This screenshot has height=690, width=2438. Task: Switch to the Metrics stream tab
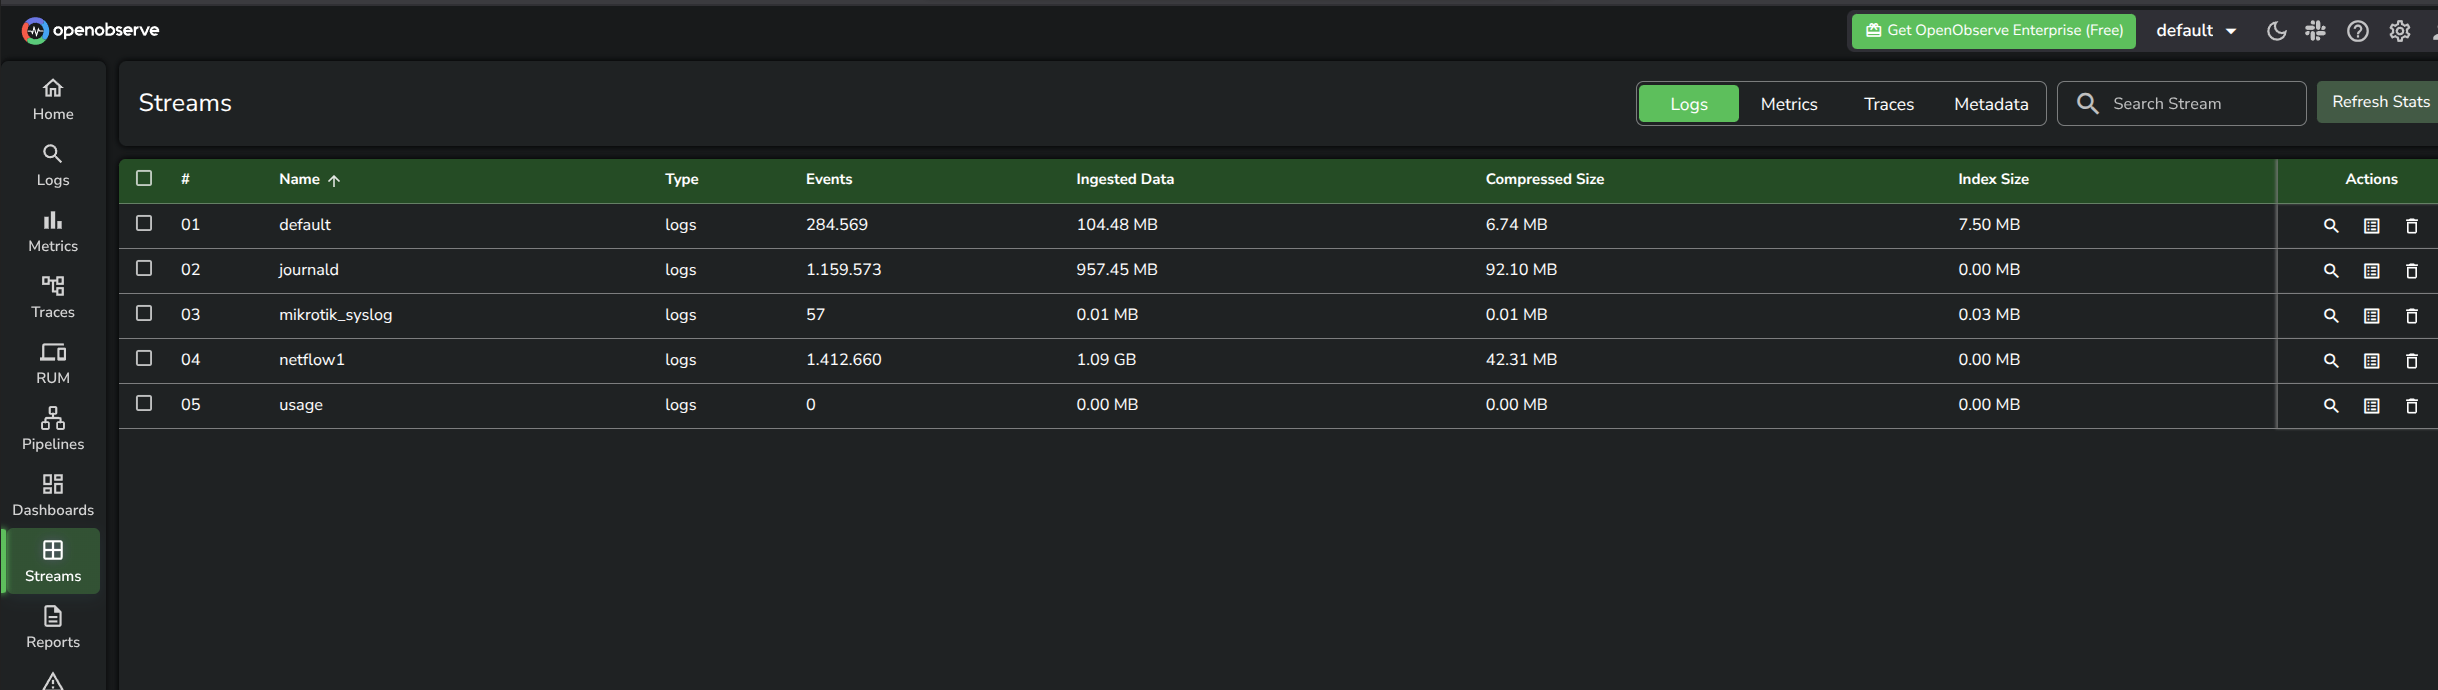(x=1789, y=104)
